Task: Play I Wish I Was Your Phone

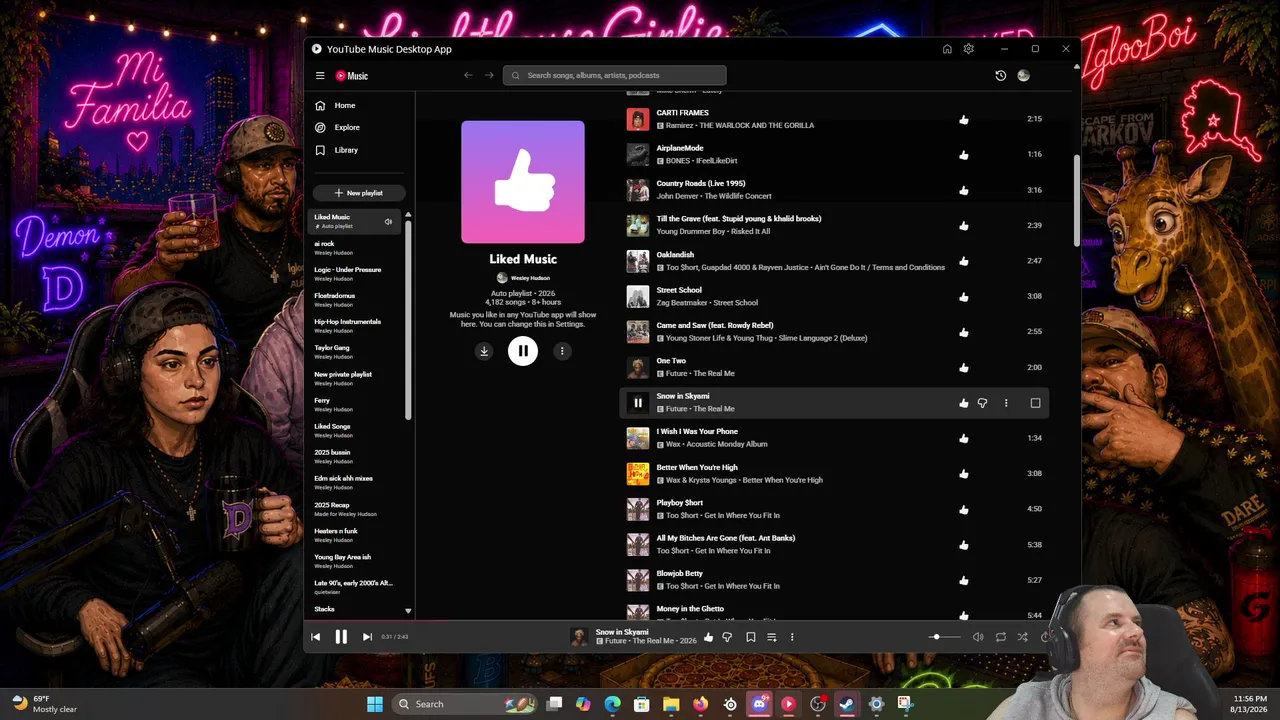Action: [638, 438]
